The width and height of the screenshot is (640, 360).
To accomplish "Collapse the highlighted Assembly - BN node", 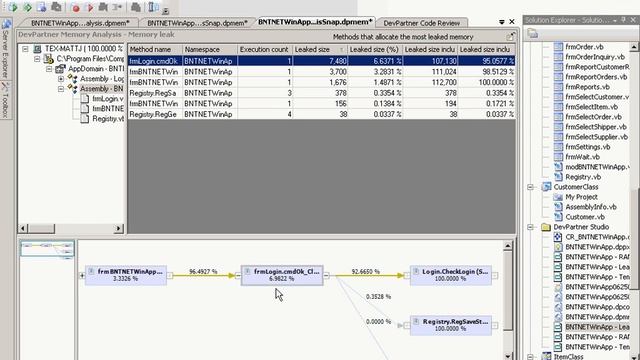I will pos(61,89).
